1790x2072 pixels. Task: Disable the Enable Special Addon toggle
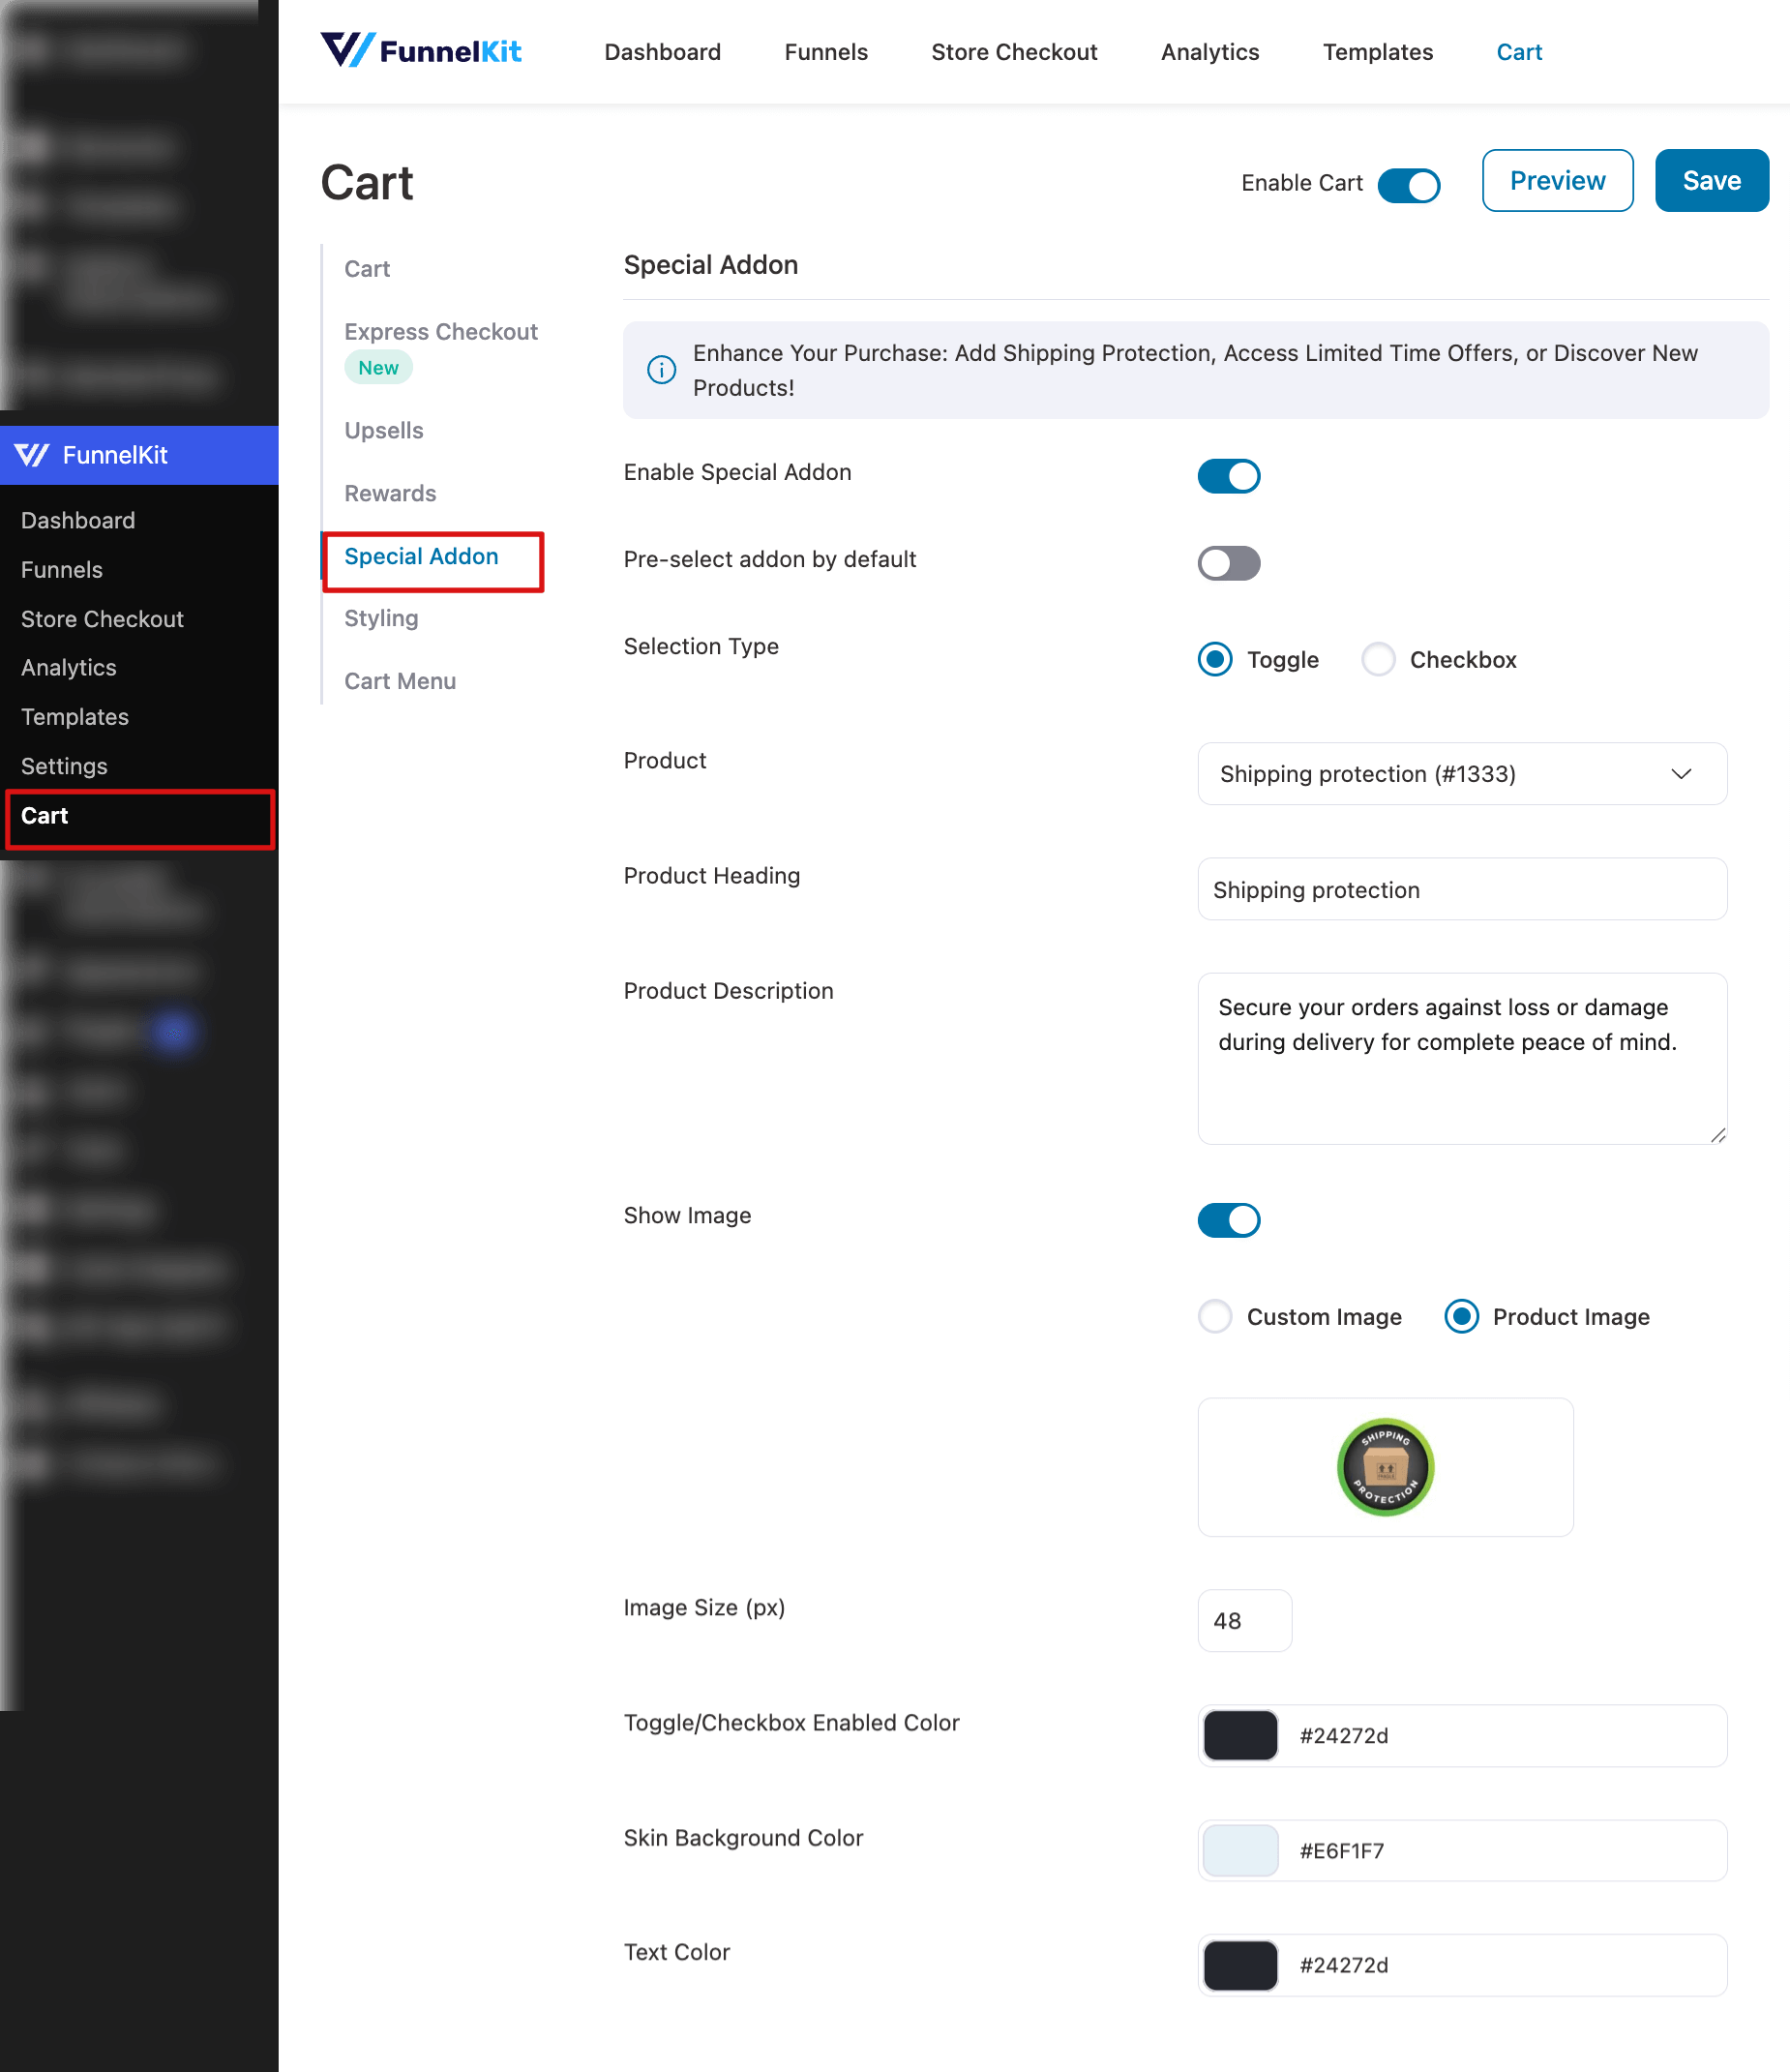pos(1228,476)
